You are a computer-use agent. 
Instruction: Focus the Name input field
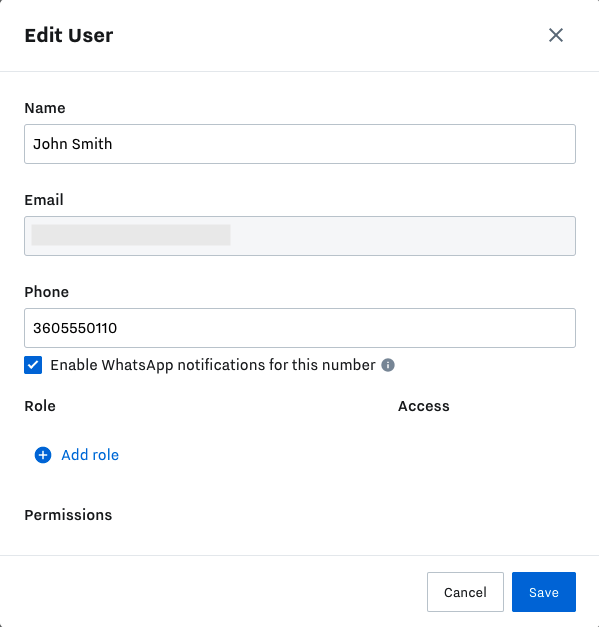pos(300,144)
